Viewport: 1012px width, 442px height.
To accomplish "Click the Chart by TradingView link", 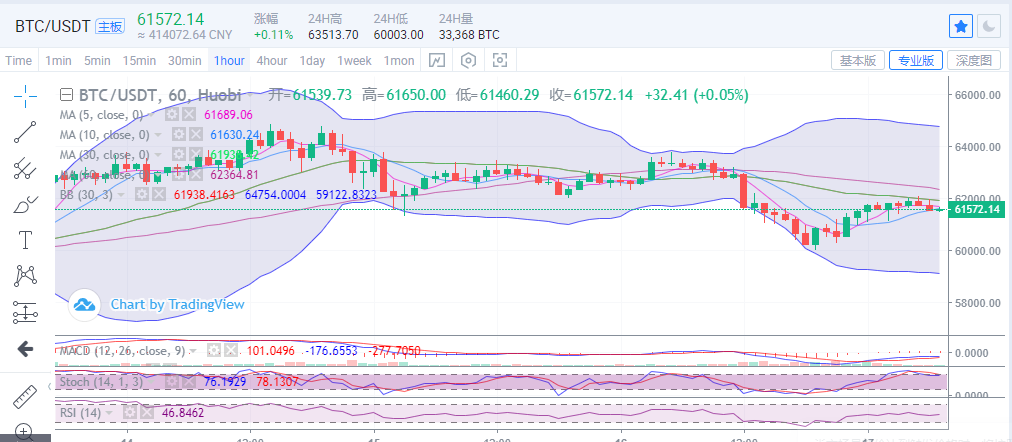I will pyautogui.click(x=177, y=304).
